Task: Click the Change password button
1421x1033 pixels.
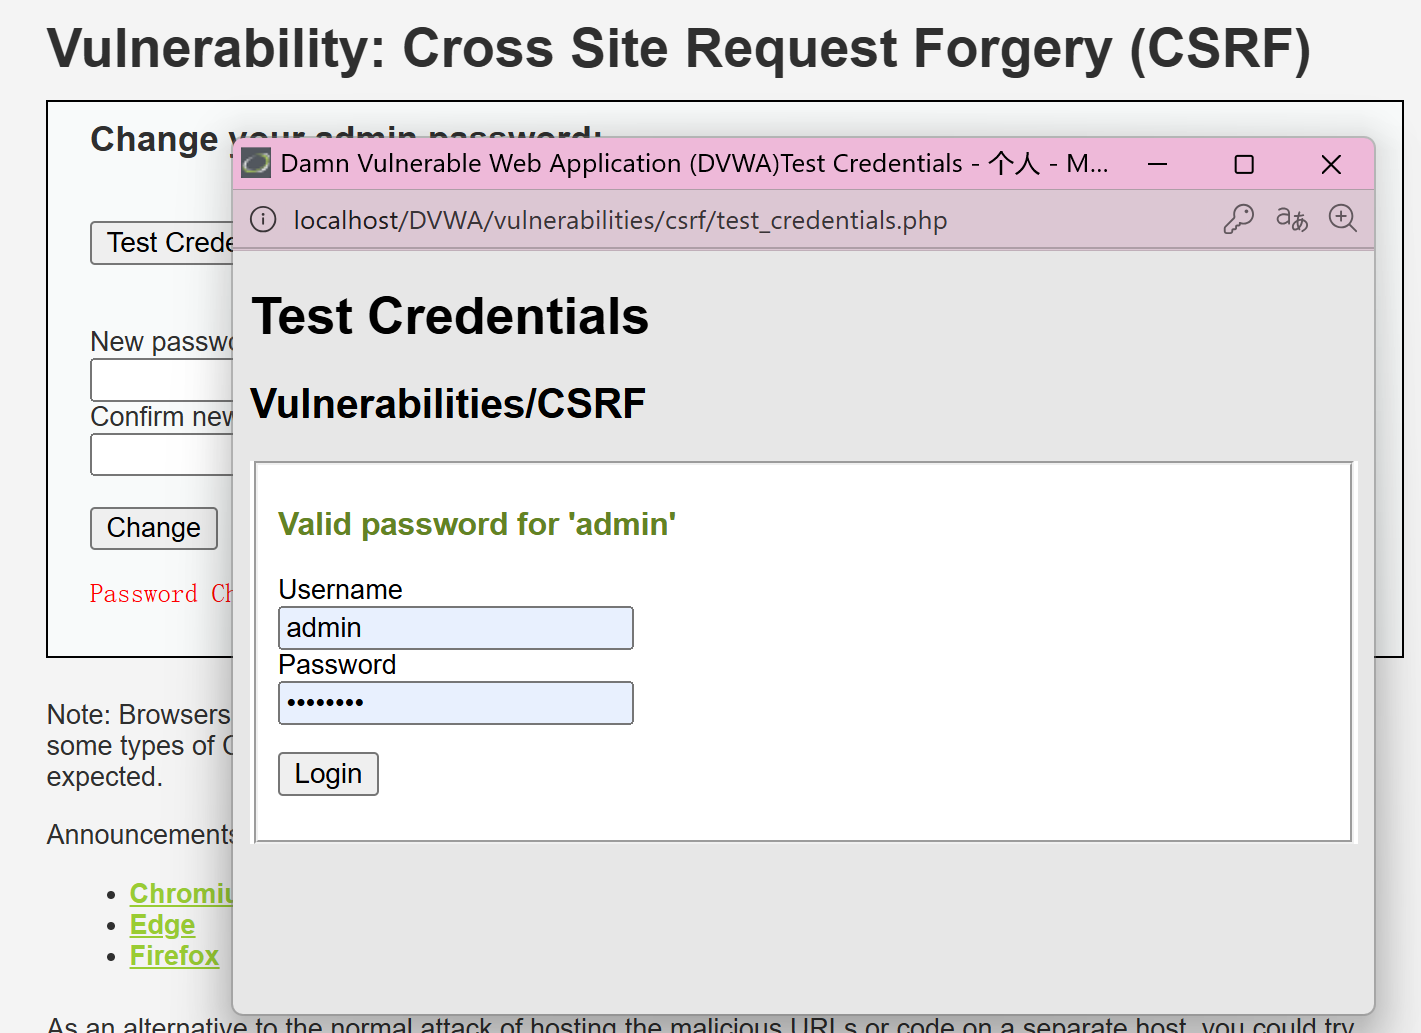Action: (x=154, y=528)
